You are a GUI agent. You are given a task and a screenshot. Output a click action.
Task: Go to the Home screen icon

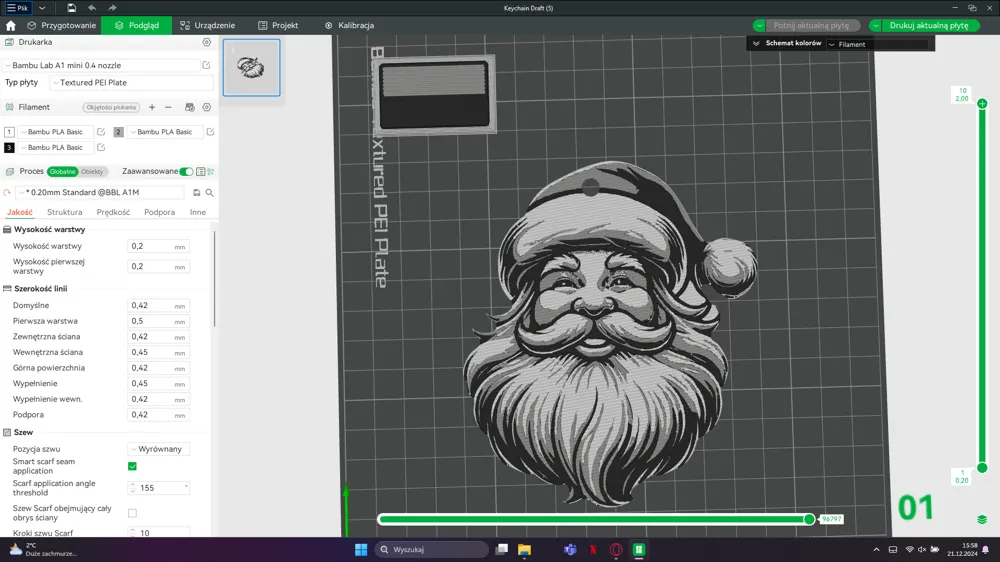pyautogui.click(x=10, y=26)
